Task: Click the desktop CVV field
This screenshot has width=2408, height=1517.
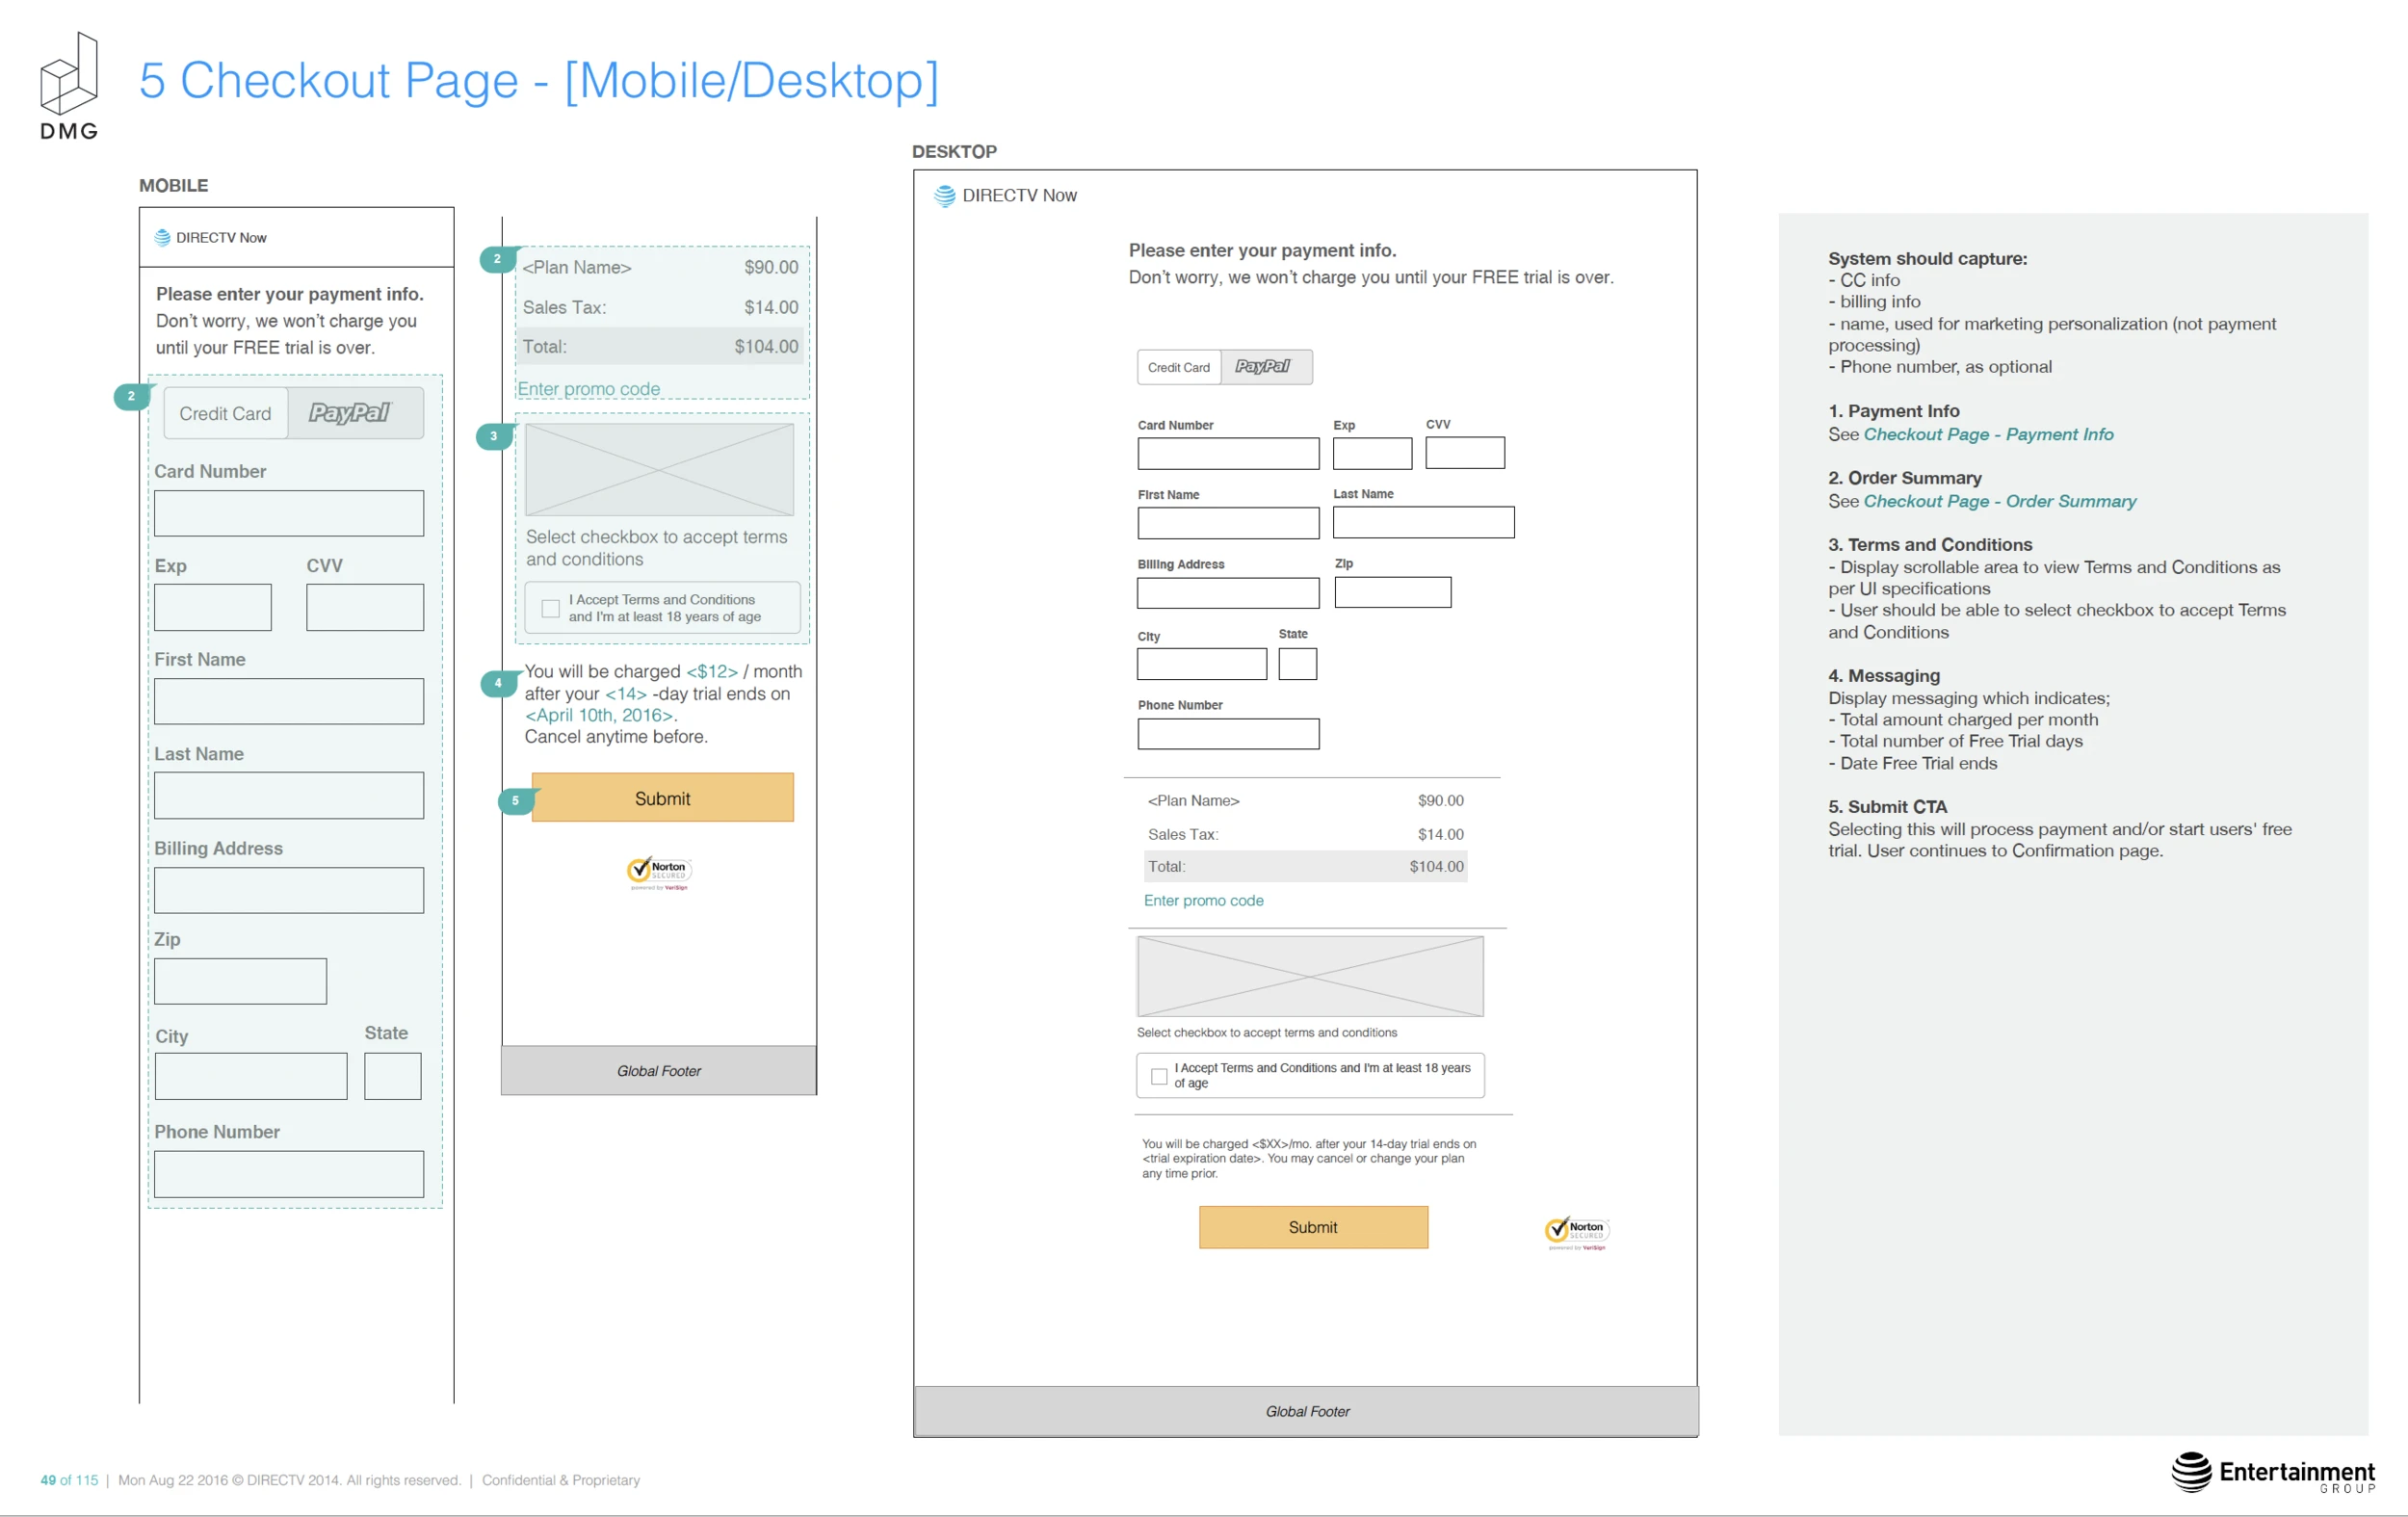Action: (x=1466, y=453)
